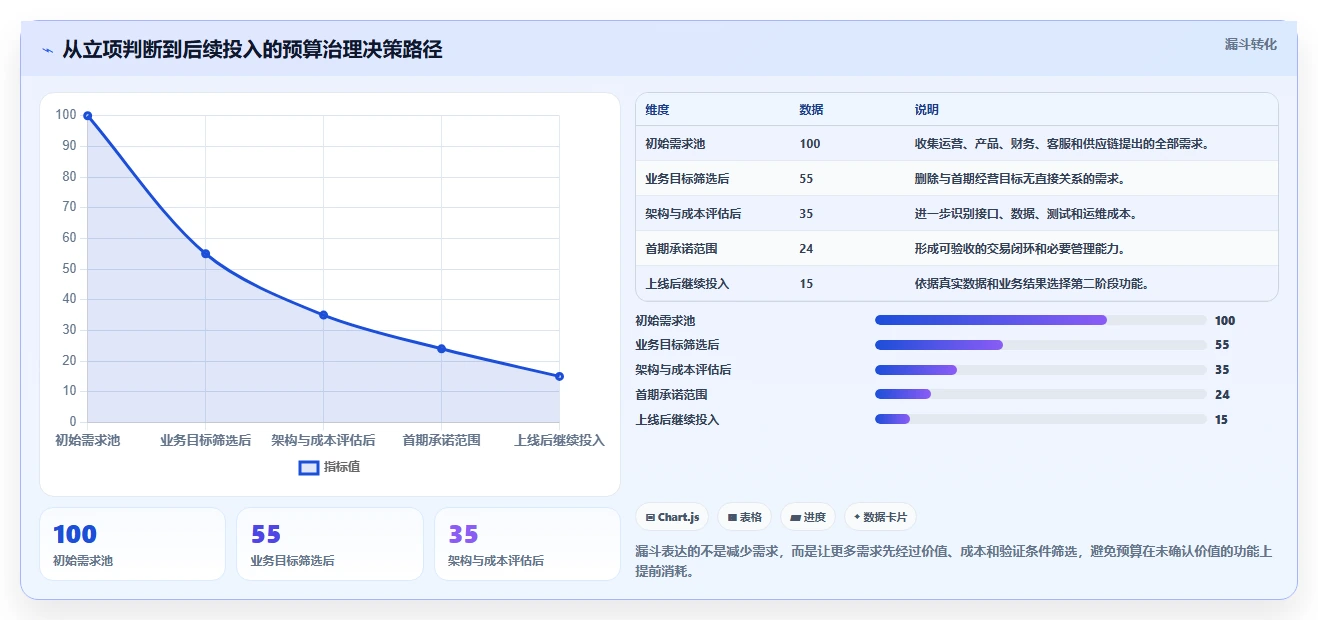
Task: Click the chart data point at value 35
Action: click(x=323, y=315)
